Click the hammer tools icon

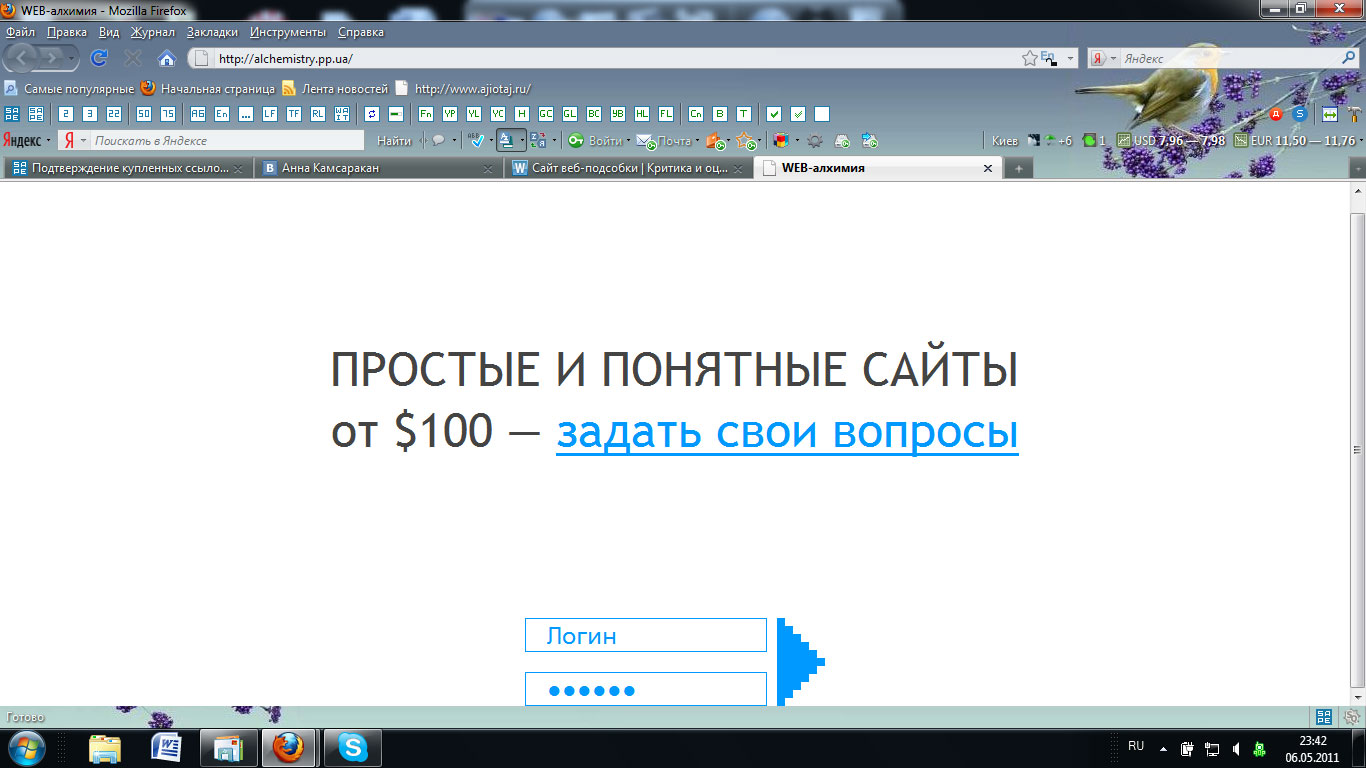click(x=1354, y=114)
